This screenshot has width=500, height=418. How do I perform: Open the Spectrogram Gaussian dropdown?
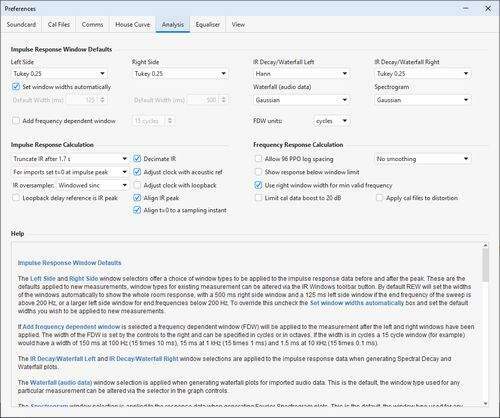click(422, 100)
